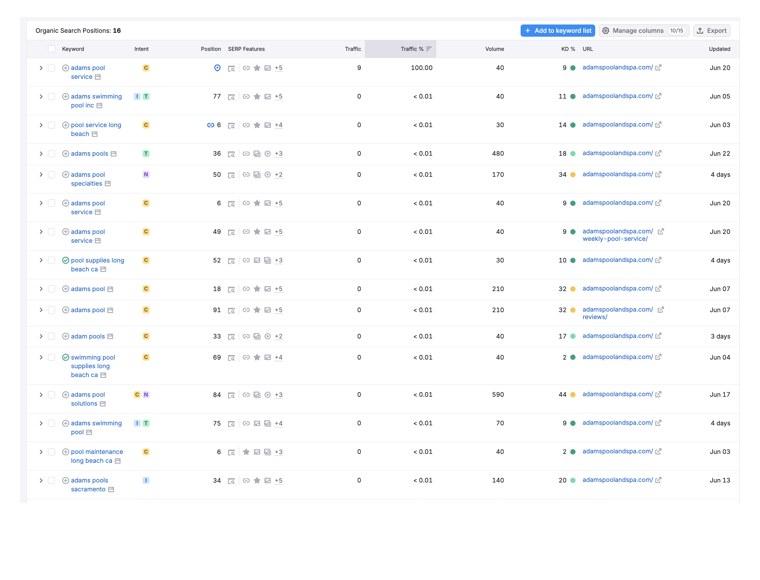The width and height of the screenshot is (760, 580).
Task: Open the Manage columns settings
Action: [x=644, y=31]
